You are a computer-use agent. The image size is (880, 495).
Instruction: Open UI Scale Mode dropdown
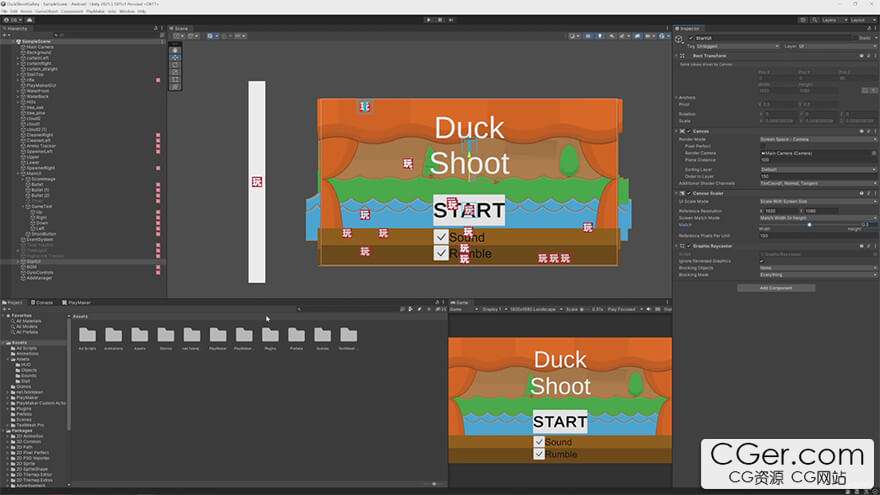(818, 201)
